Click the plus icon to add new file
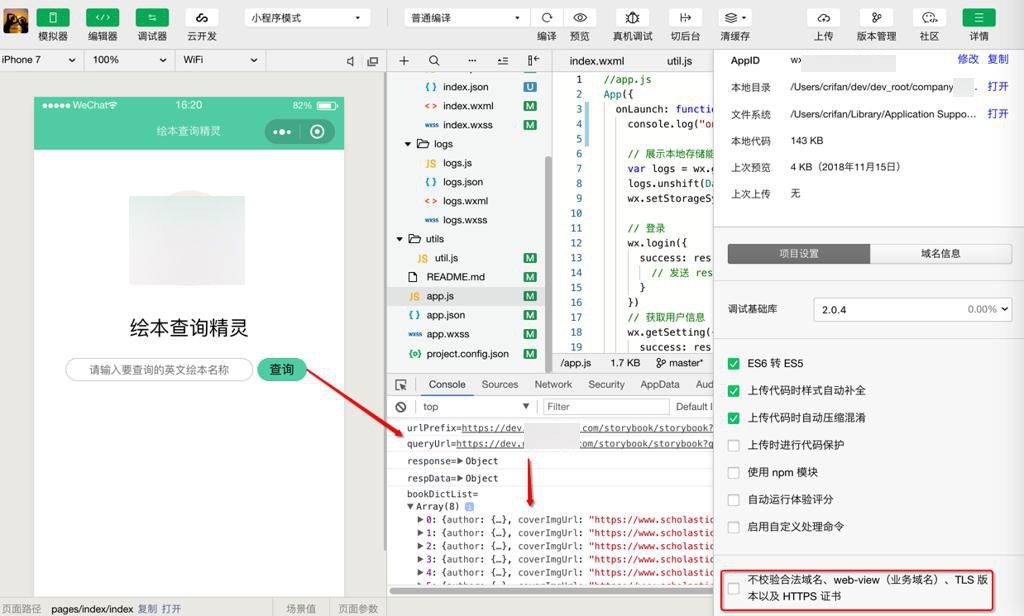Screen dimensions: 1024x616 coord(404,61)
